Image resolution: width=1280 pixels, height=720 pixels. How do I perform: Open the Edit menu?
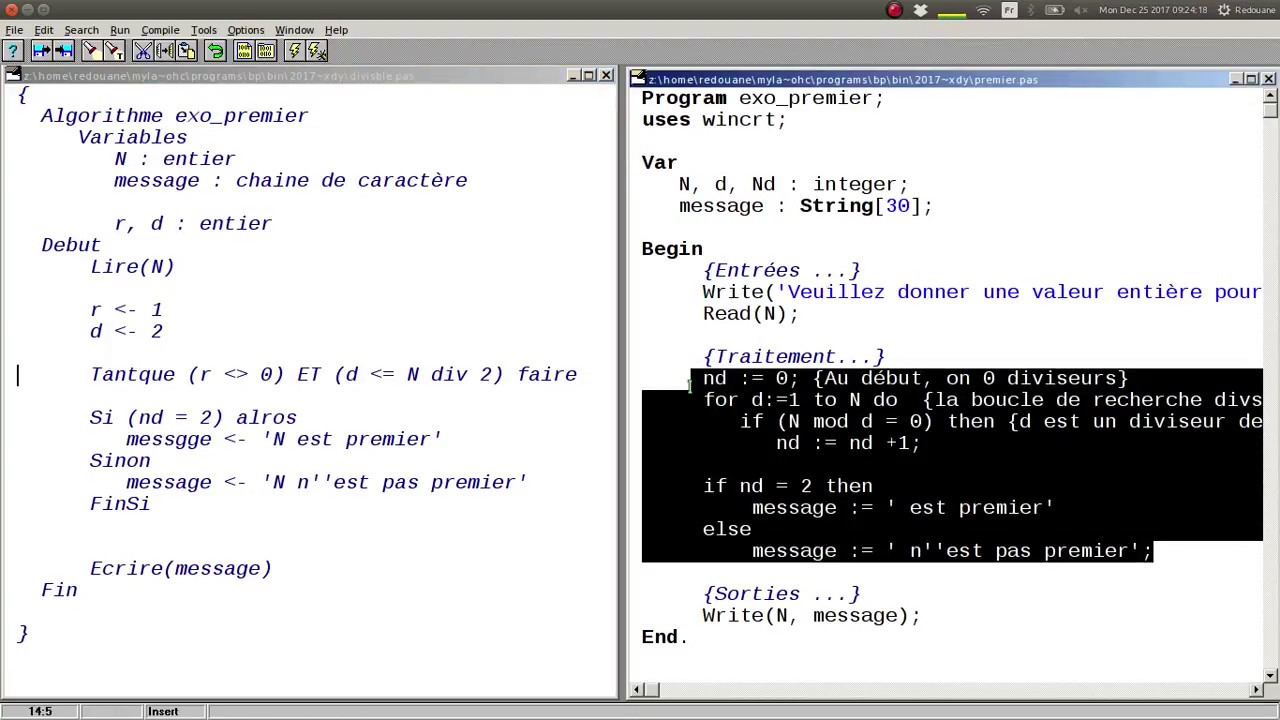point(44,30)
